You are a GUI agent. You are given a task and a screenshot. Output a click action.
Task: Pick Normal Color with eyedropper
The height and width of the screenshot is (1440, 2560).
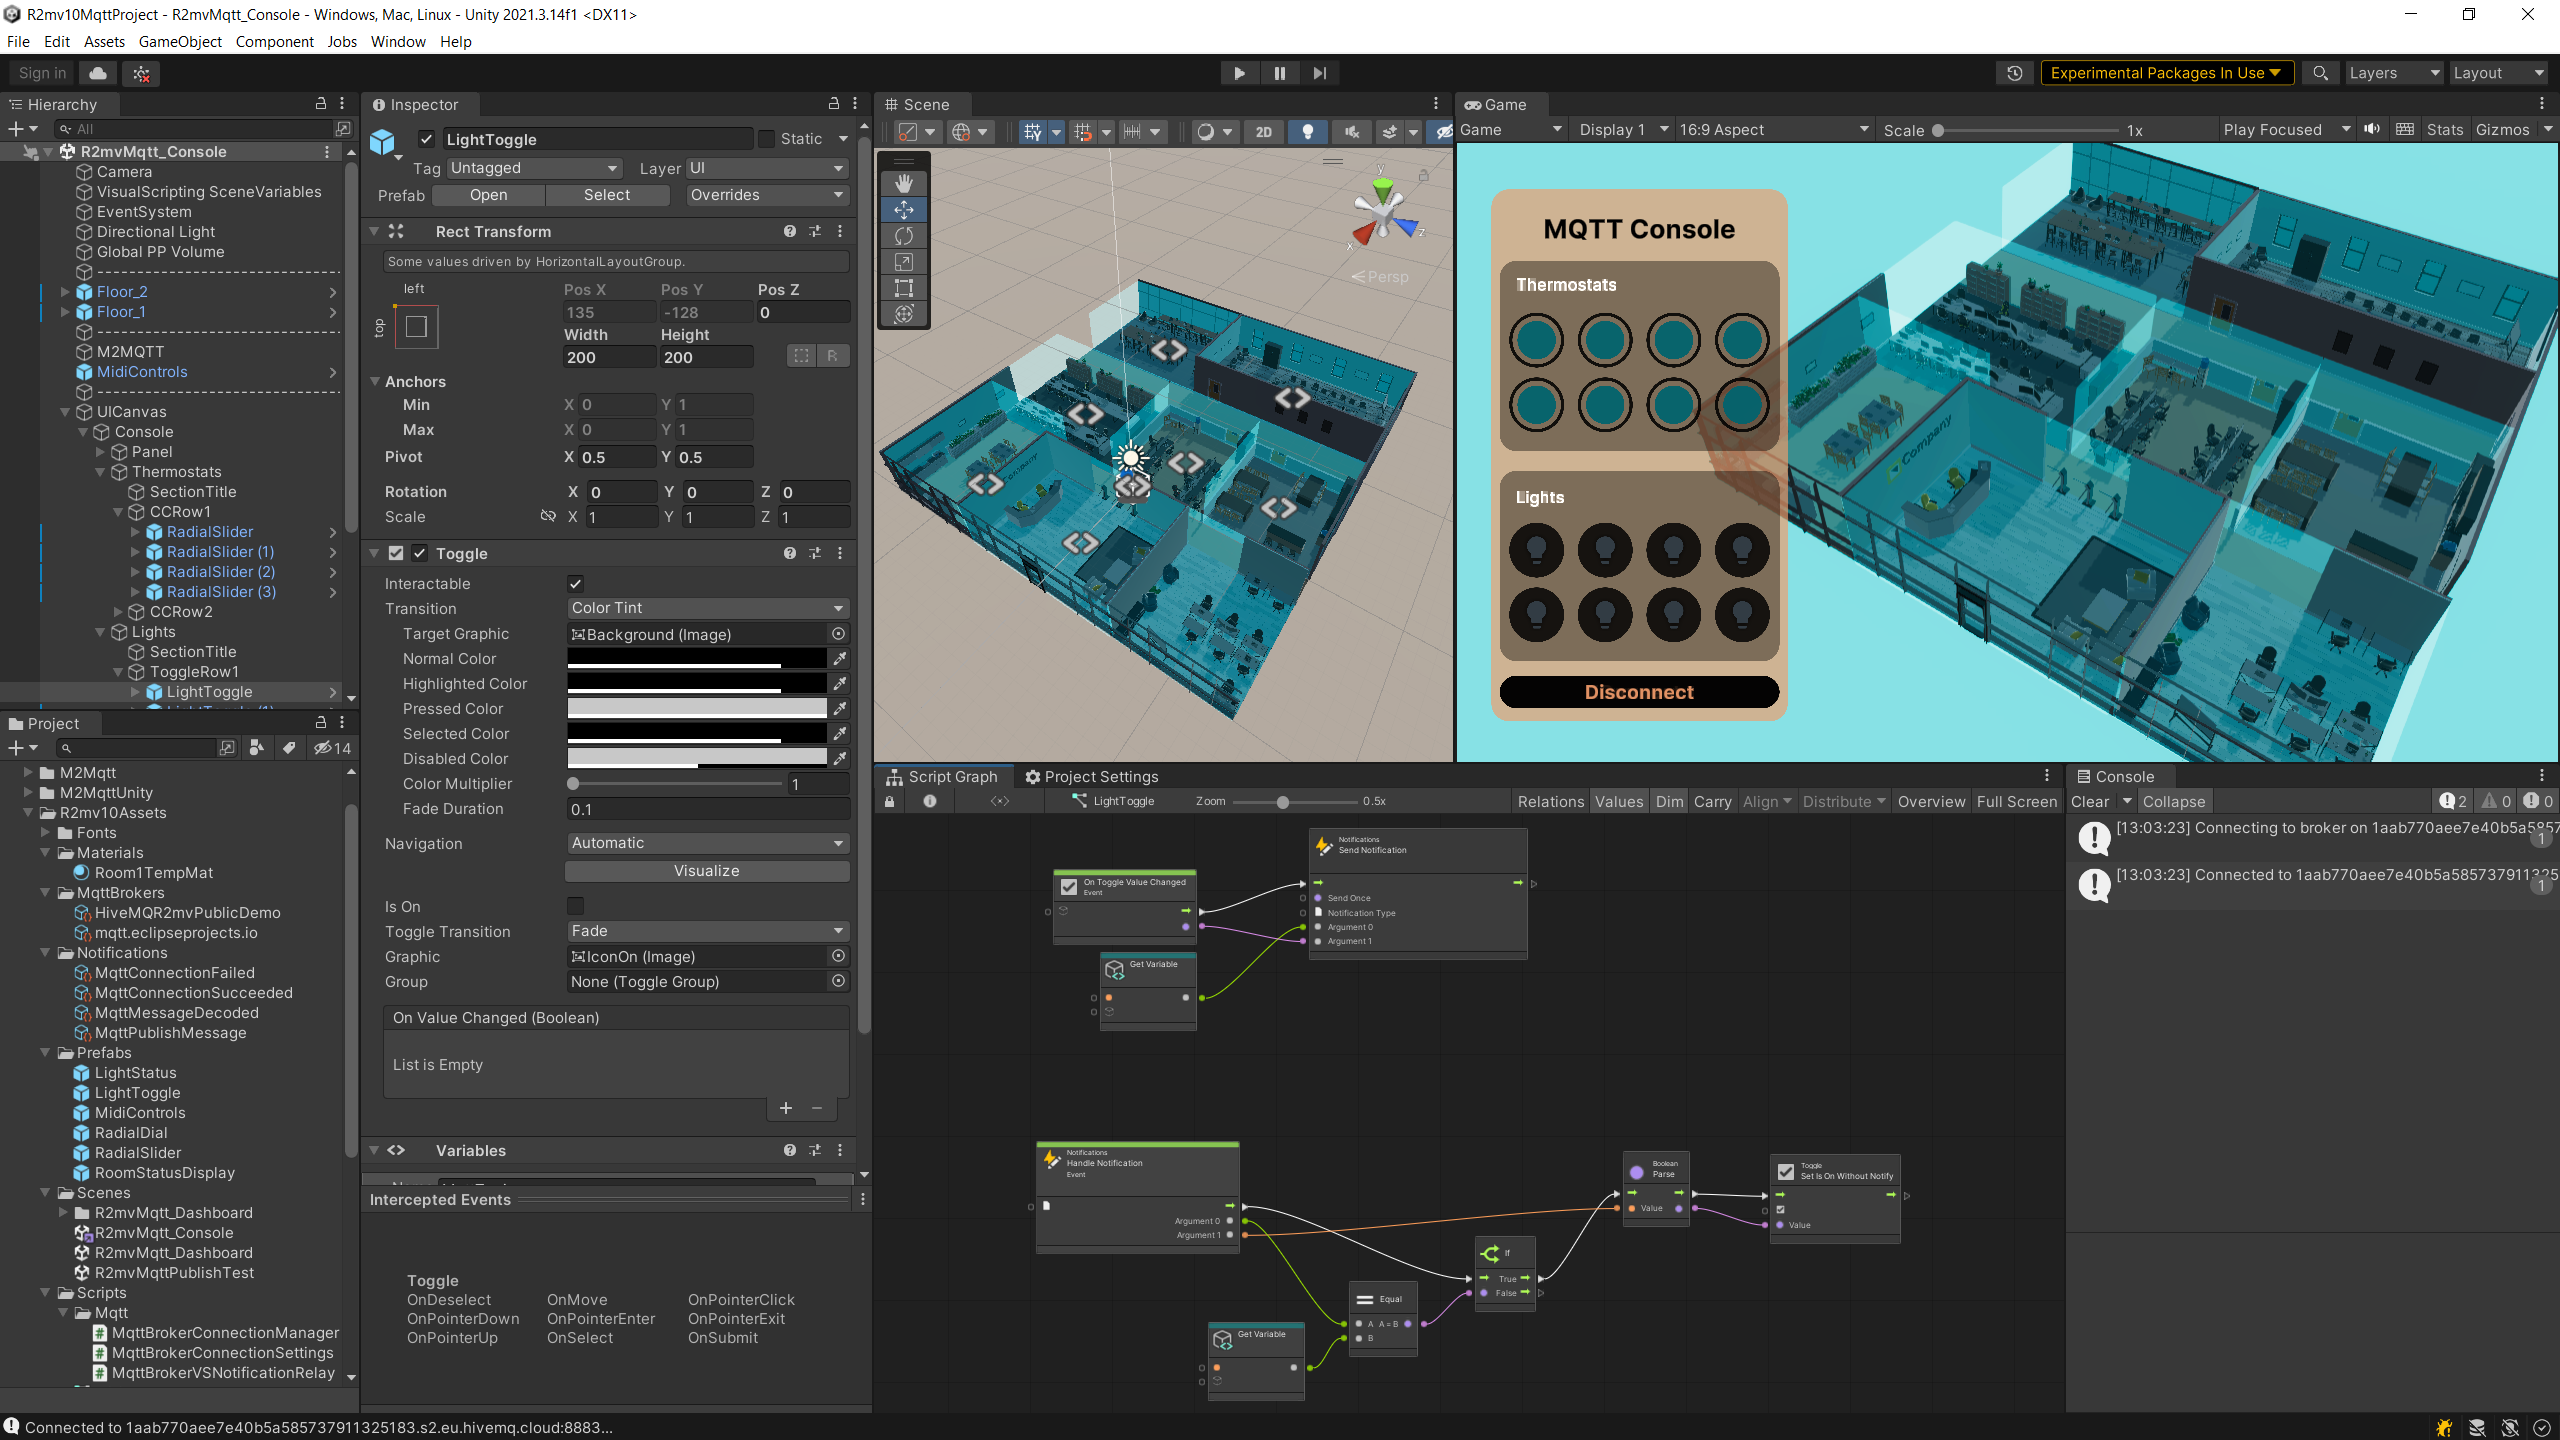point(840,658)
